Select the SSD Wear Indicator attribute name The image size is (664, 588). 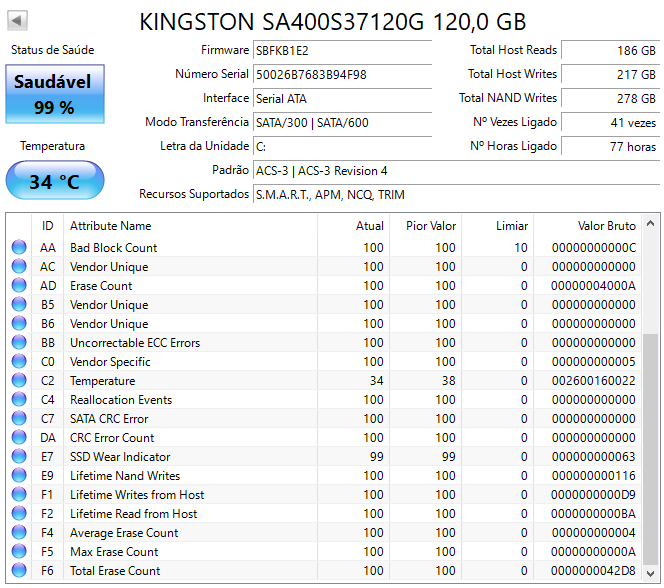click(x=120, y=456)
